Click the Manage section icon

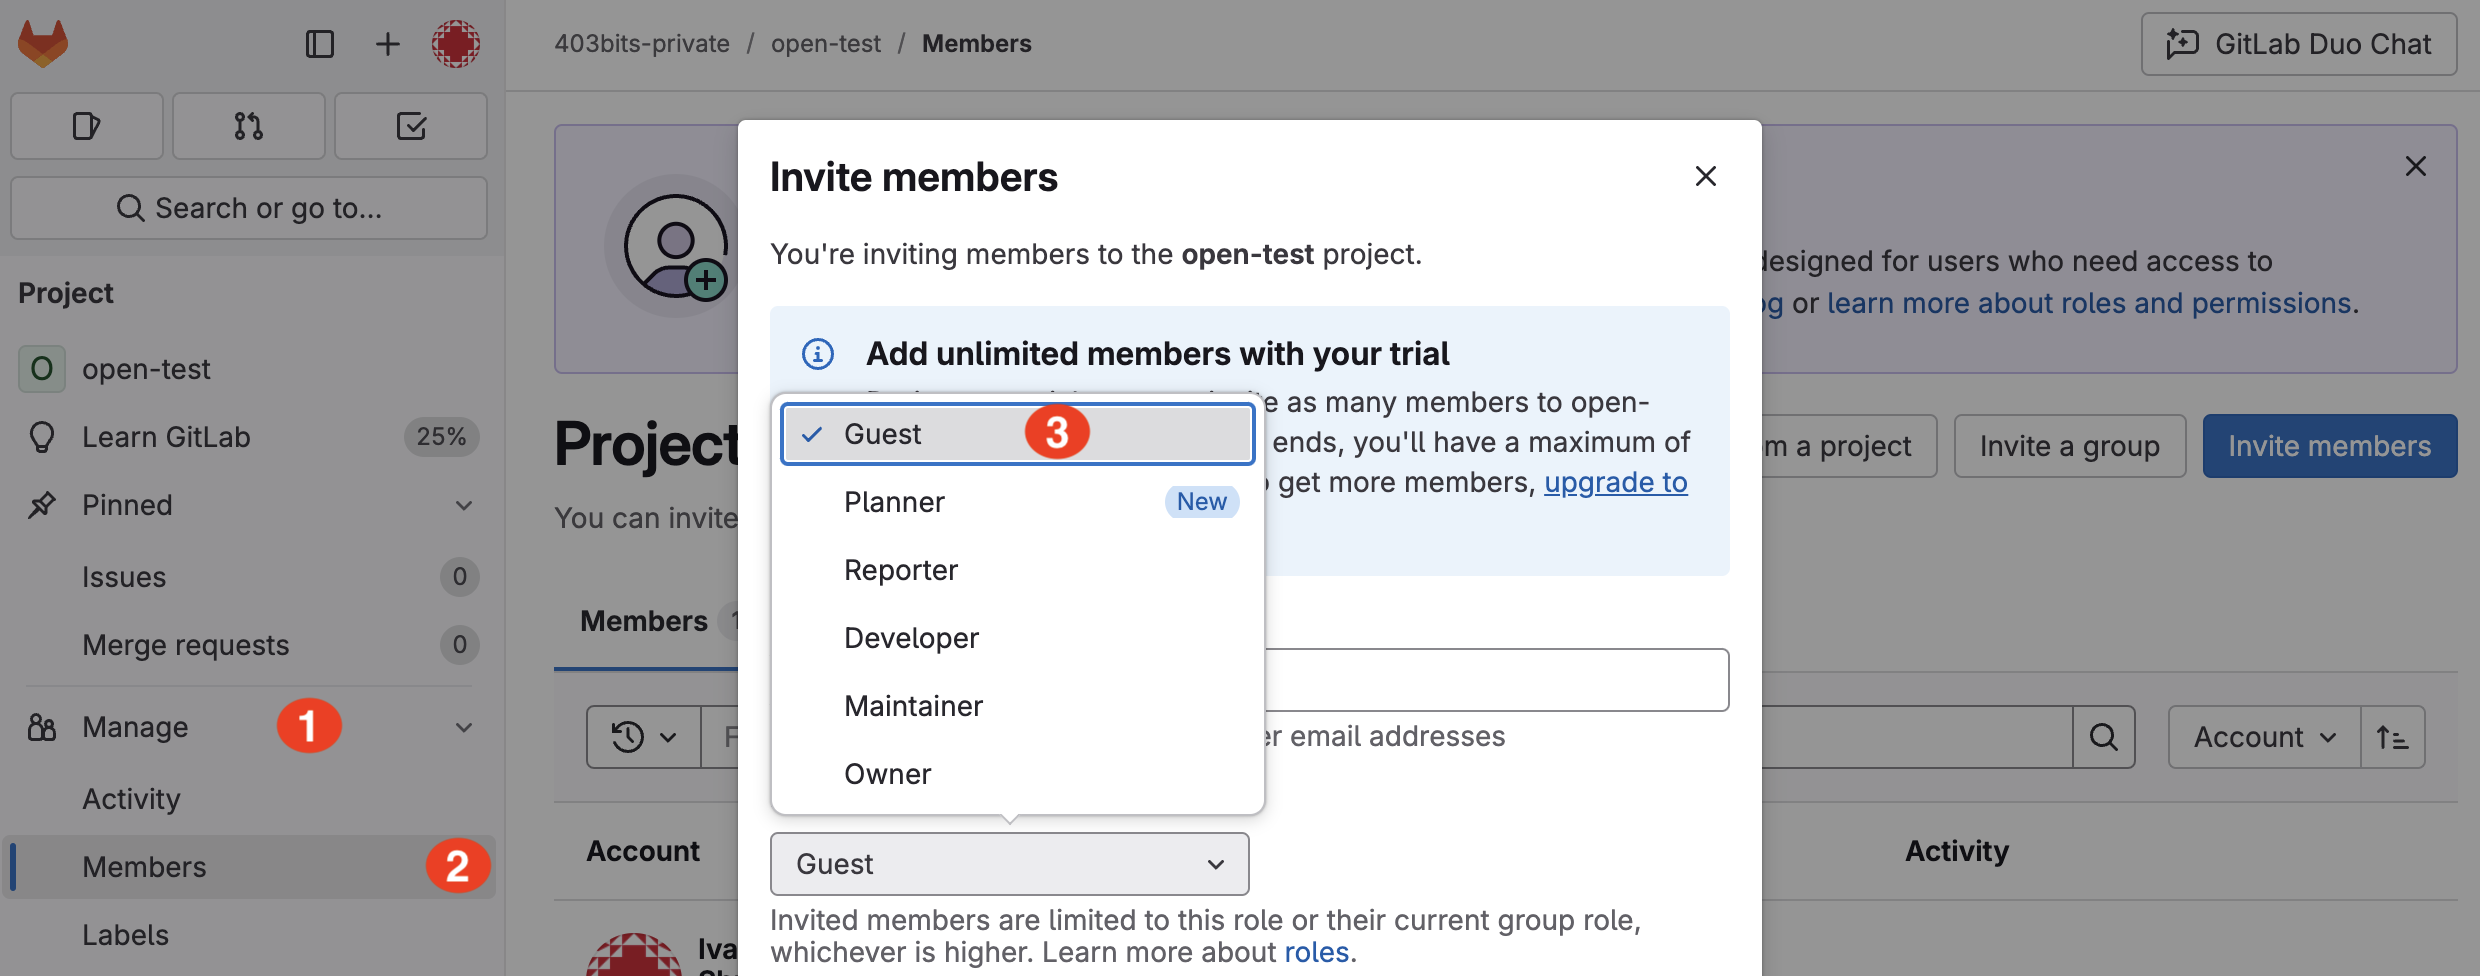42,727
